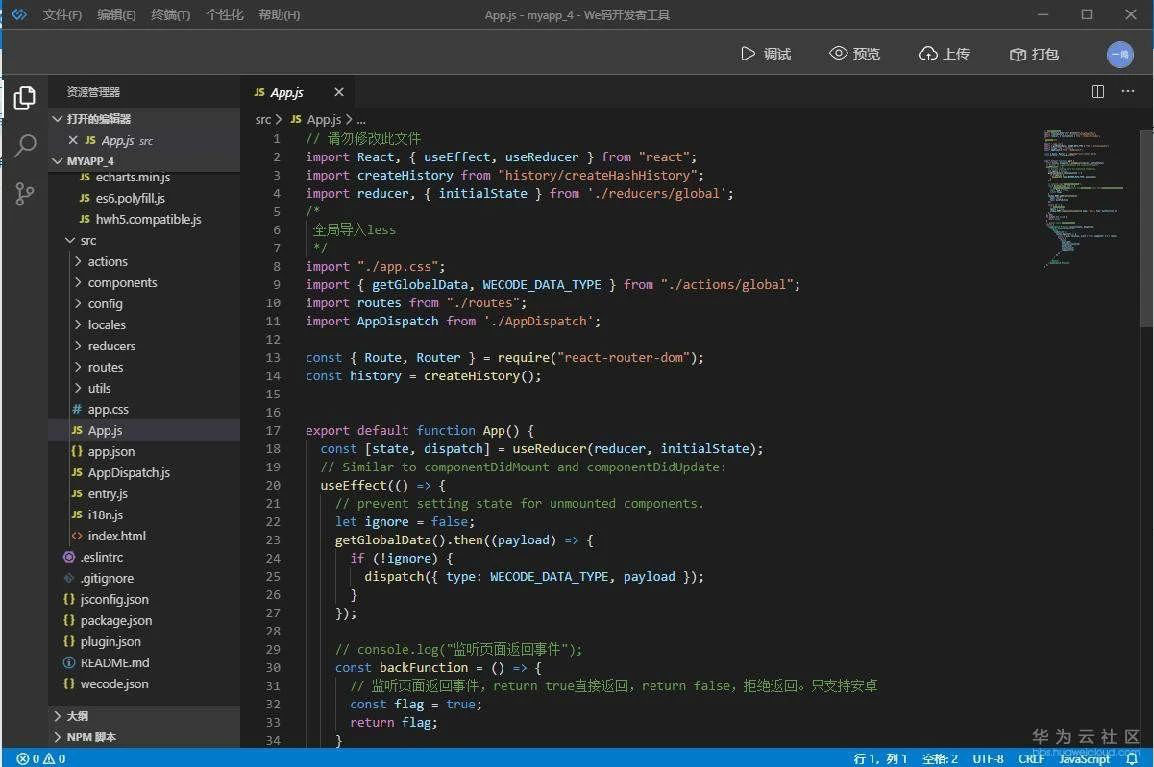1154x767 pixels.
Task: Open the 帮助(H) menu
Action: click(279, 15)
